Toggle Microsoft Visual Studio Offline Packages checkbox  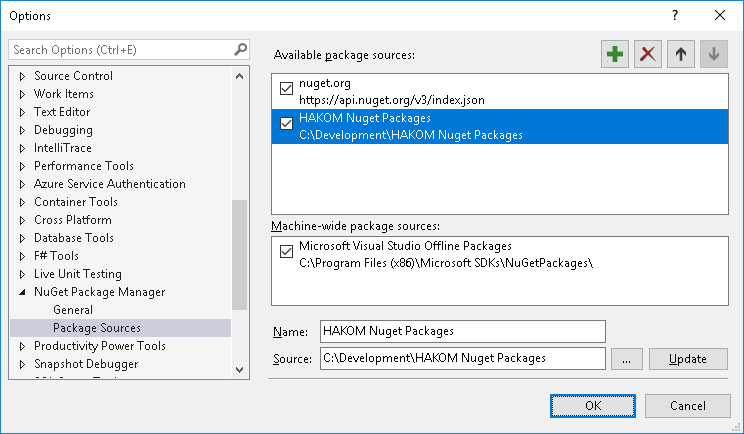288,251
